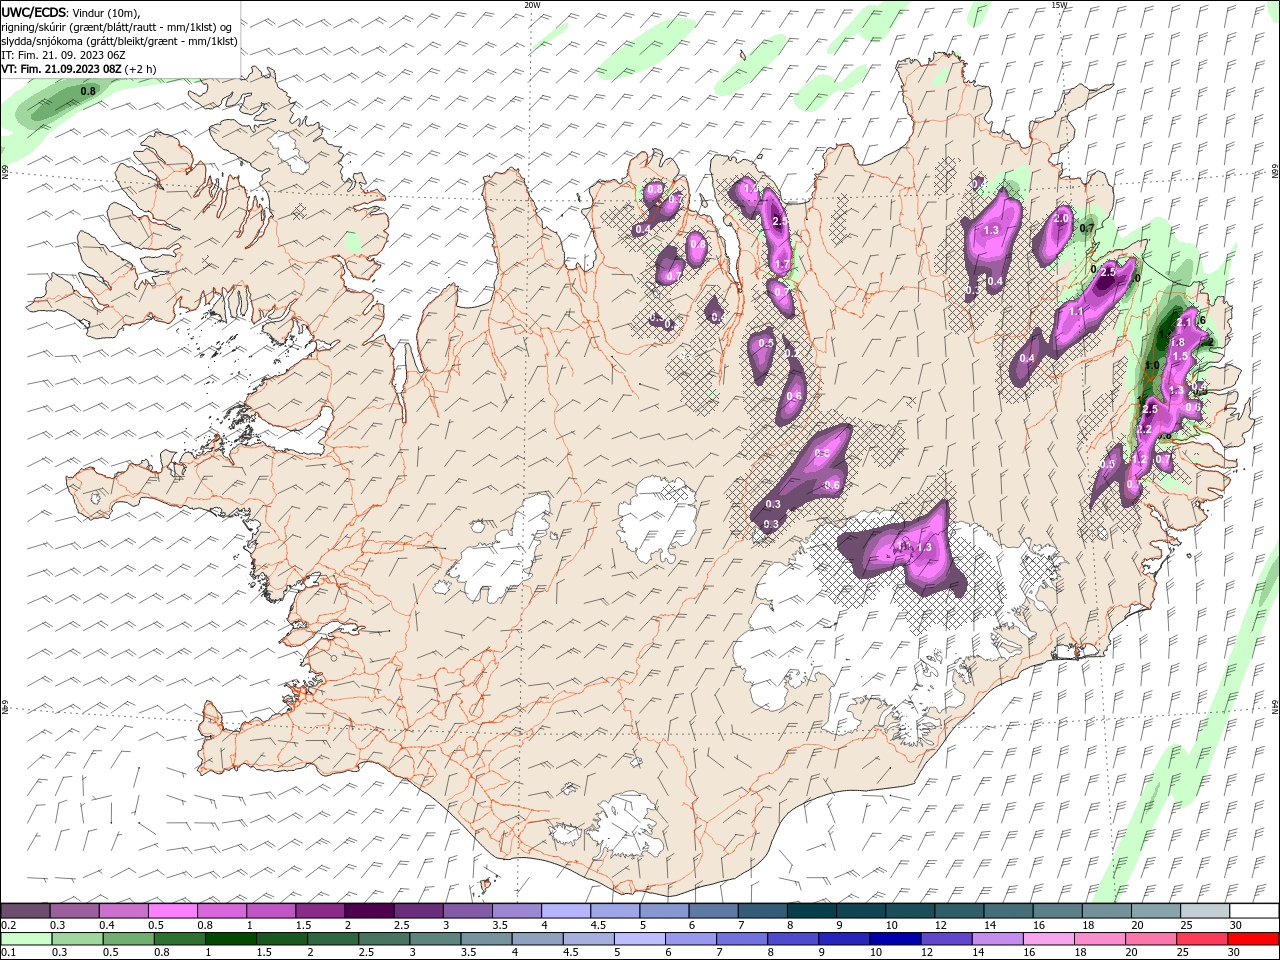This screenshot has height=960, width=1280.
Task: Click the '1.1' snow value label
Action: (x=1076, y=311)
